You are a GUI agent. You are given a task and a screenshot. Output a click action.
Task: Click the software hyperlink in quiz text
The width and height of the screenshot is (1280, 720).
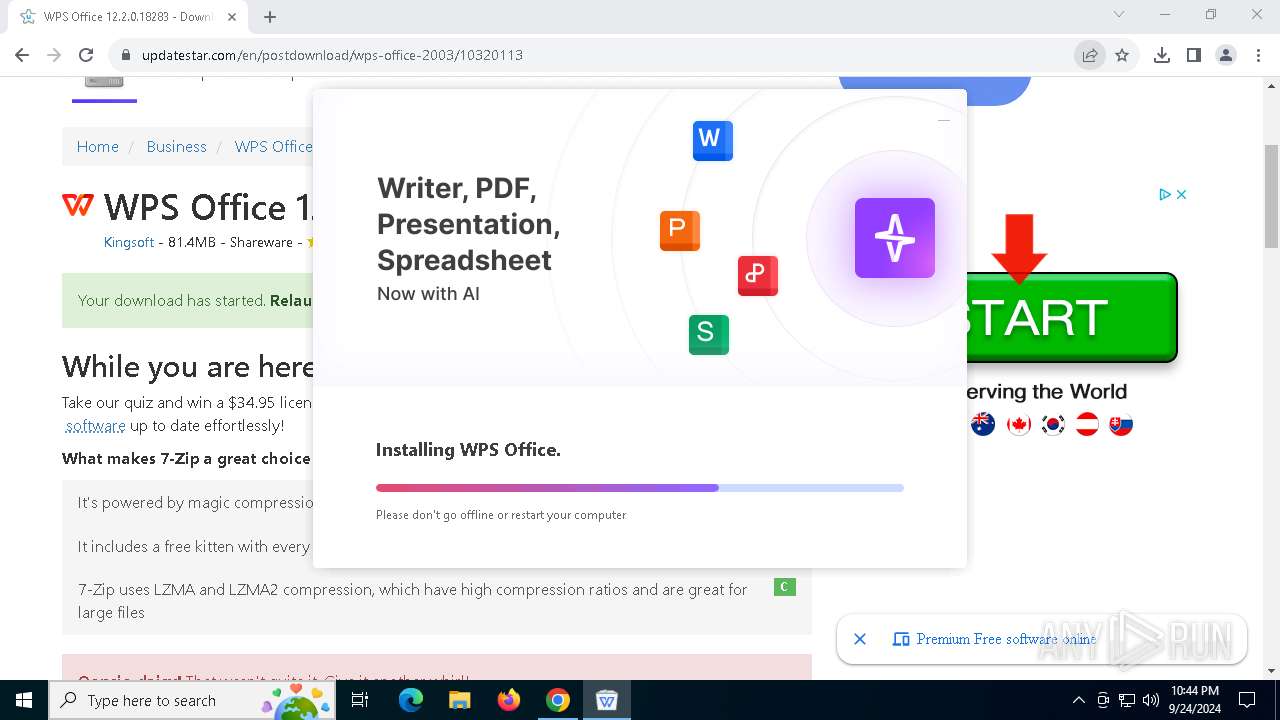[x=95, y=425]
